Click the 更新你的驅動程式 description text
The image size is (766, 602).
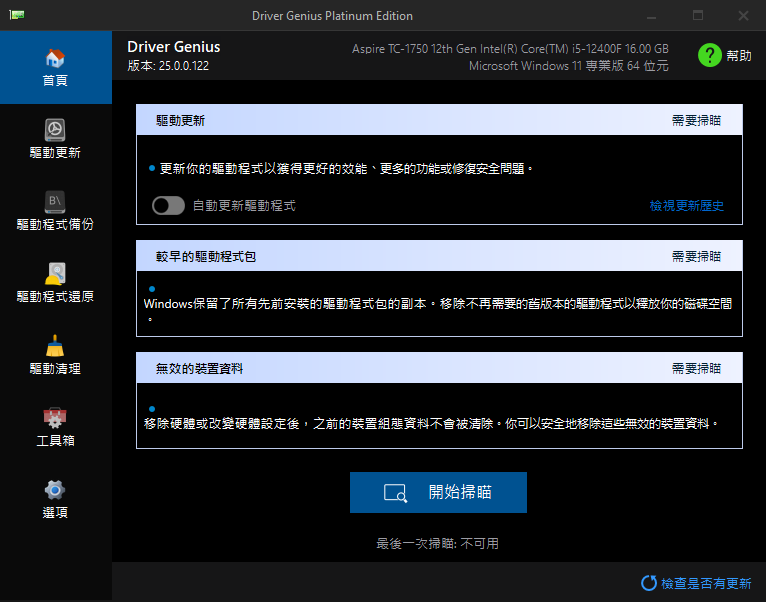[x=346, y=169]
